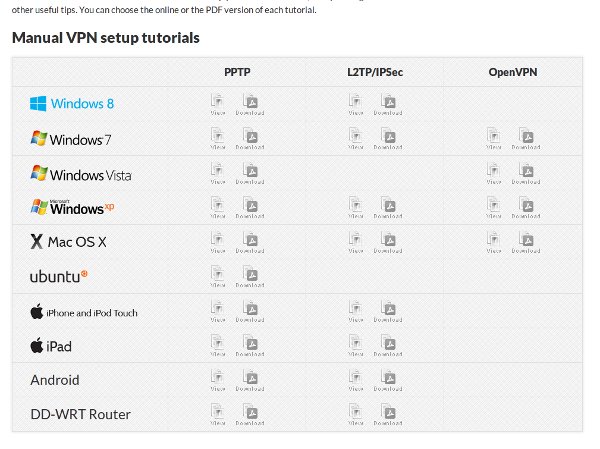View Windows Vista OpenVPN tutorial
Screen dimensions: 600x449
[x=493, y=172]
